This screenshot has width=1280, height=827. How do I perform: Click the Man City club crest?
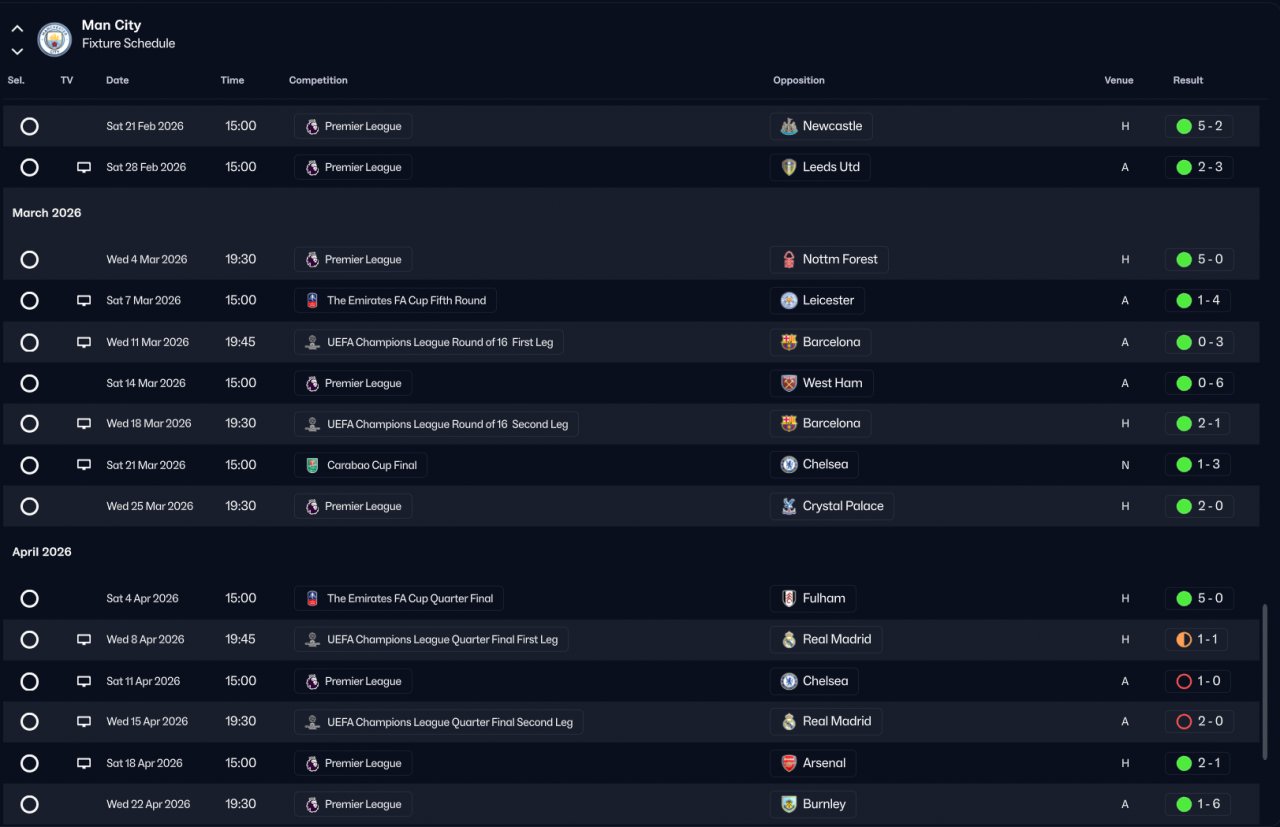(54, 38)
